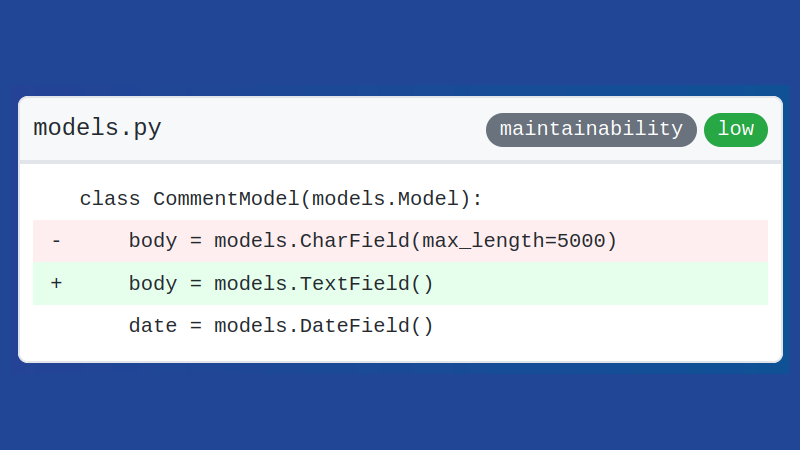Click models.Model base class text
Viewport: 800px width, 450px height.
point(385,198)
